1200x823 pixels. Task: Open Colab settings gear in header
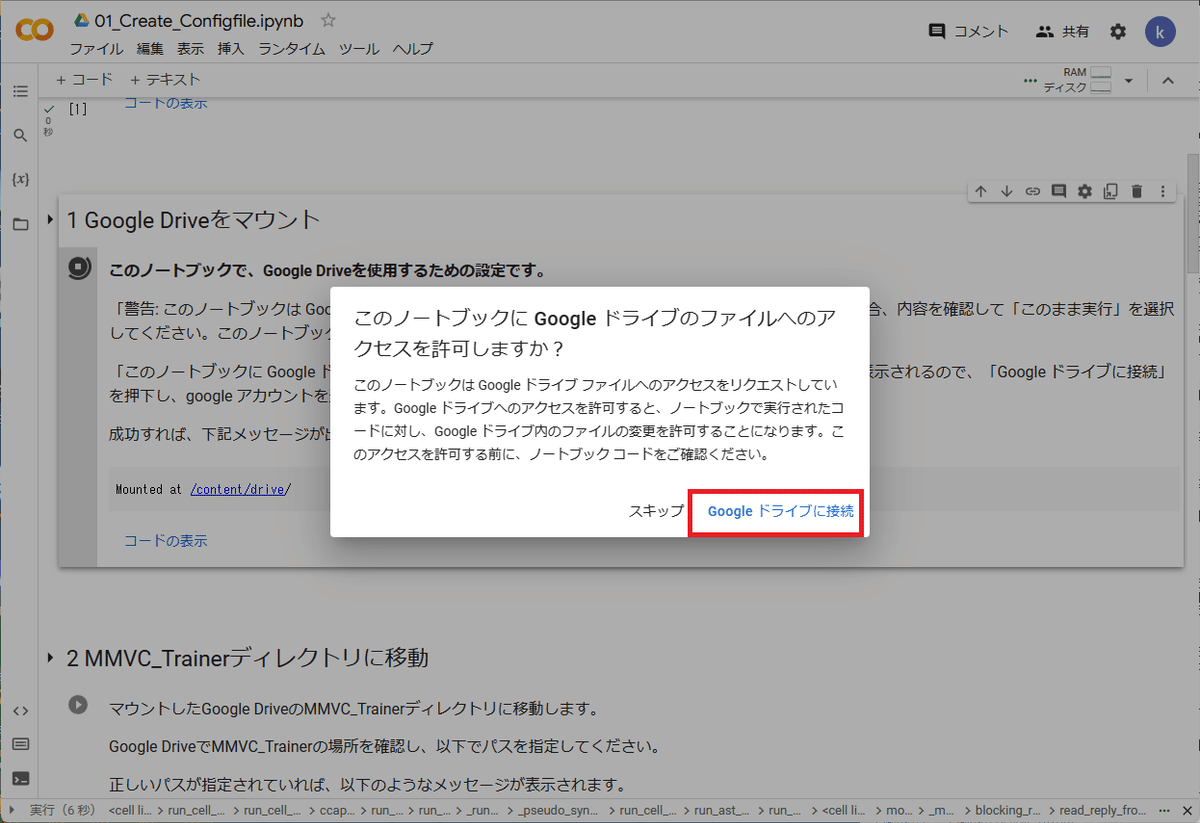[x=1118, y=31]
